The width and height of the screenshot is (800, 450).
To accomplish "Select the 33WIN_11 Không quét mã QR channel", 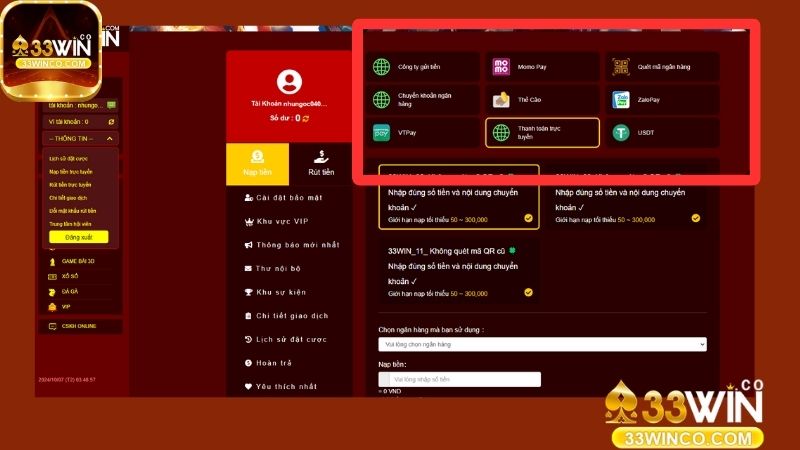I will pyautogui.click(x=459, y=271).
